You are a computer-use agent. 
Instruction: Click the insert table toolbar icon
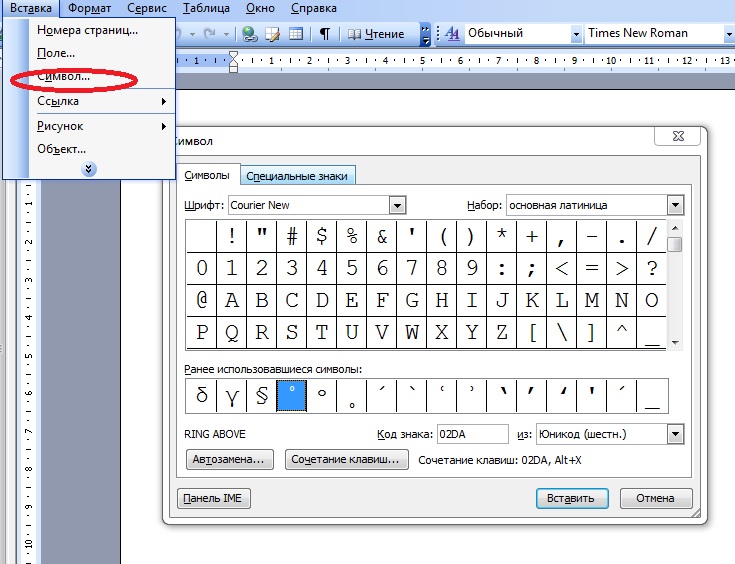pyautogui.click(x=296, y=34)
